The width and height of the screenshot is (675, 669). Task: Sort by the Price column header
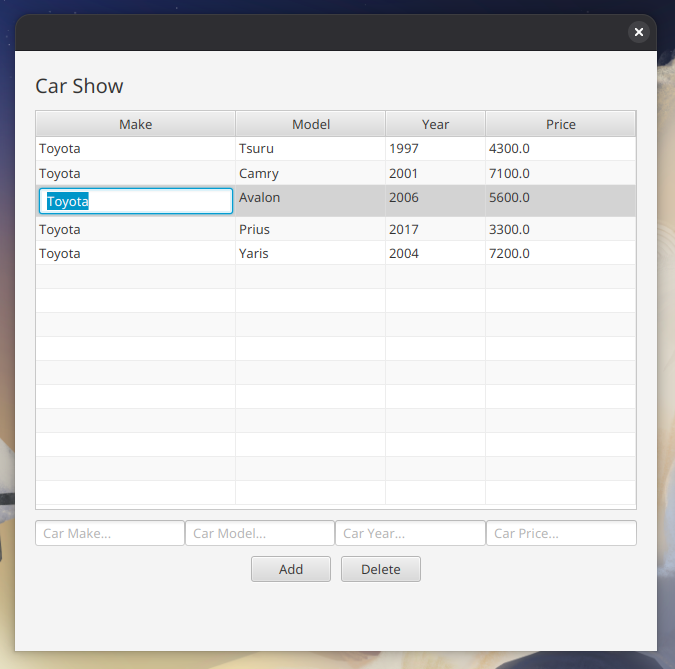pyautogui.click(x=560, y=124)
